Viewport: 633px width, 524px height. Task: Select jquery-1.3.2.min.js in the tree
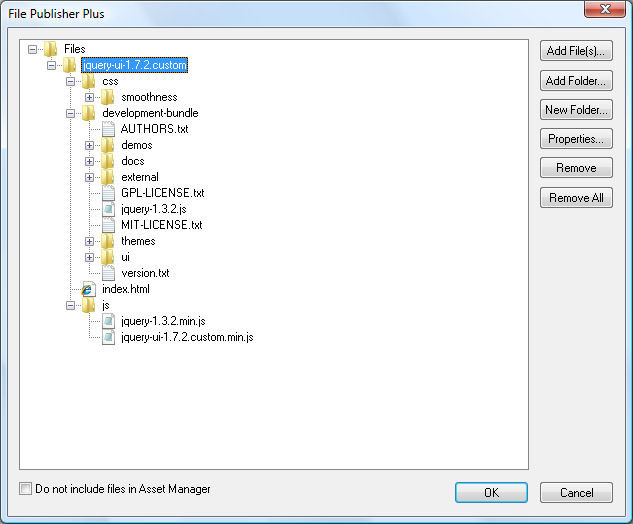click(x=163, y=321)
